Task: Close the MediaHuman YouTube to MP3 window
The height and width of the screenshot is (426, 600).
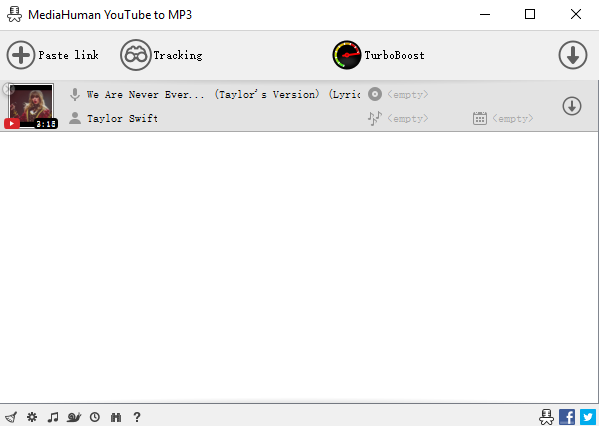Action: coord(576,15)
